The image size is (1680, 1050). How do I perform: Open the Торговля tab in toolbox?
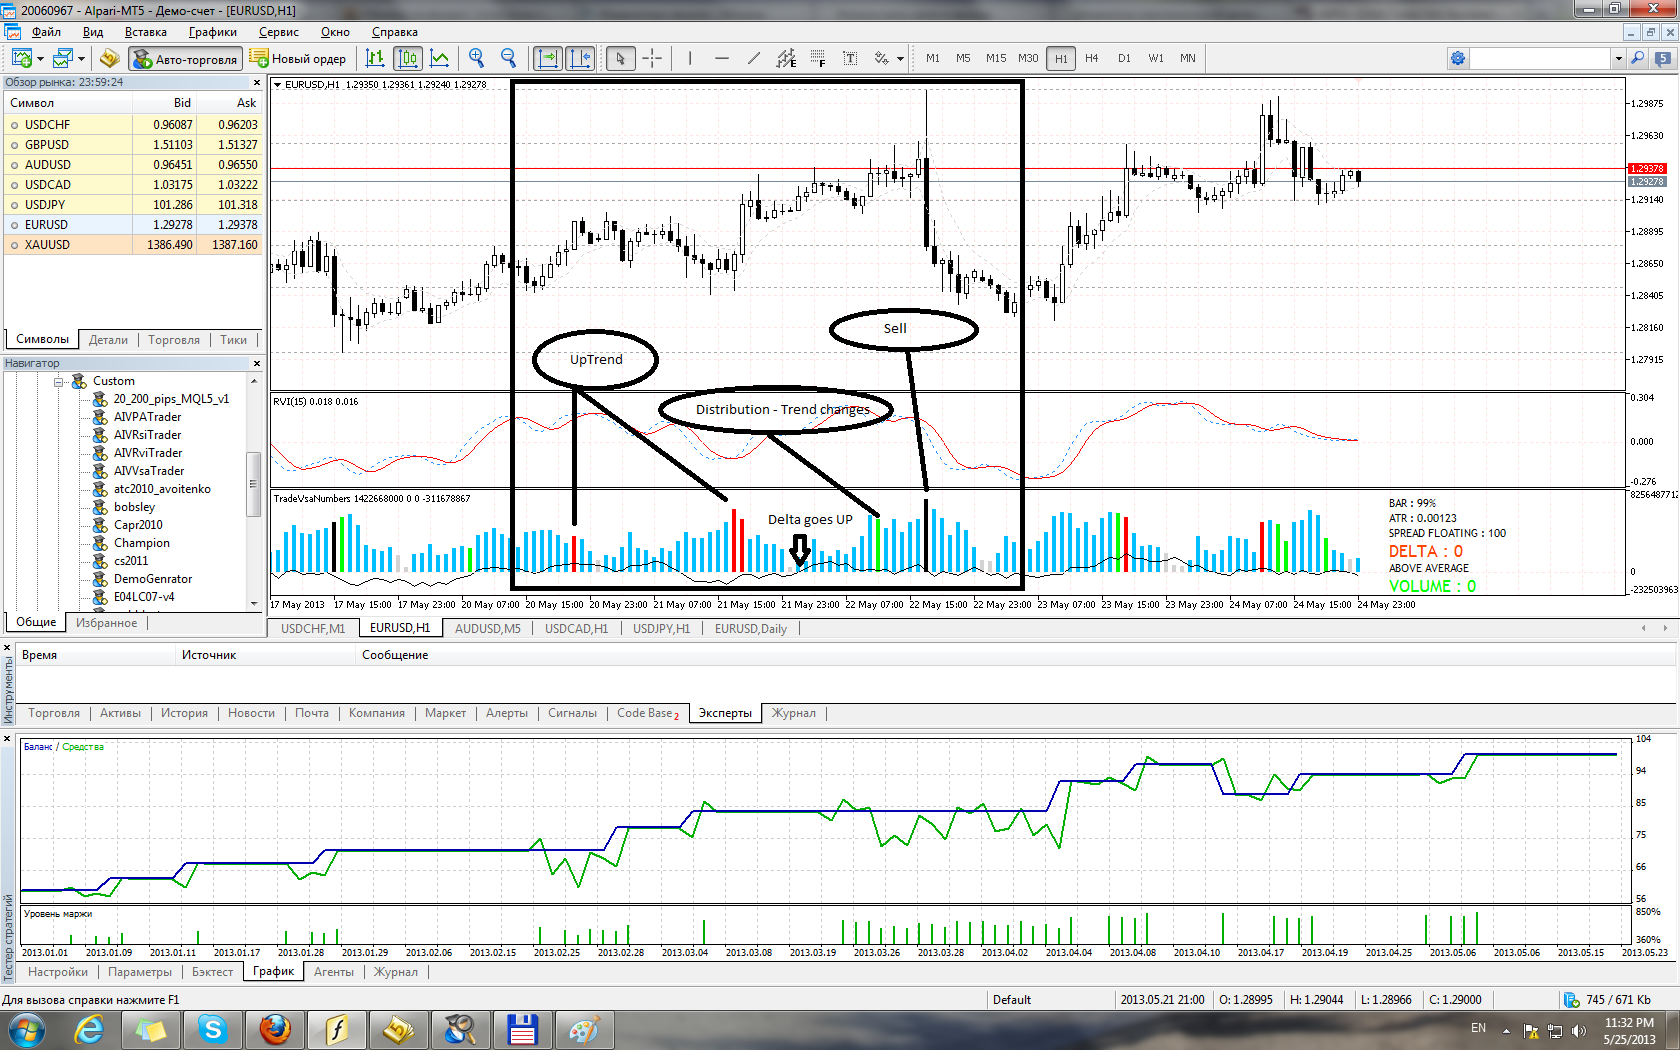click(x=54, y=713)
